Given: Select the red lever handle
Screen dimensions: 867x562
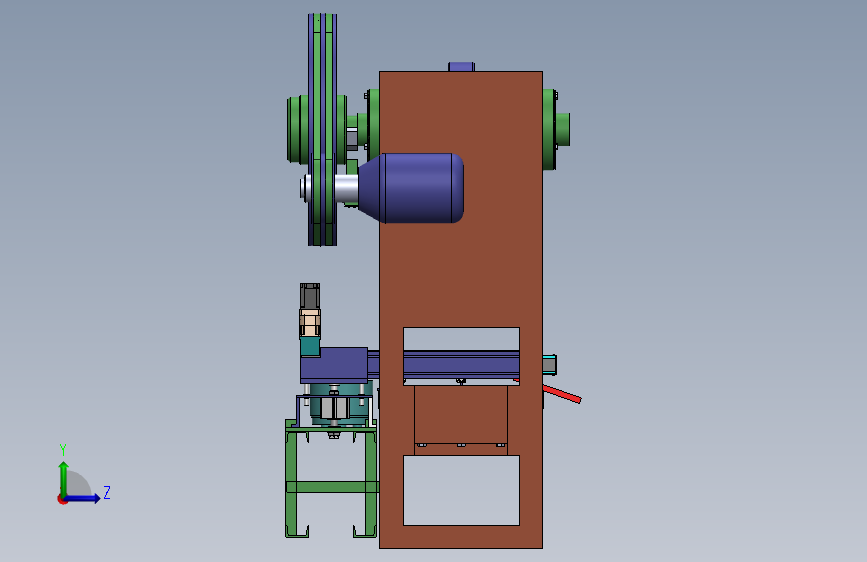Looking at the screenshot, I should pyautogui.click(x=561, y=394).
